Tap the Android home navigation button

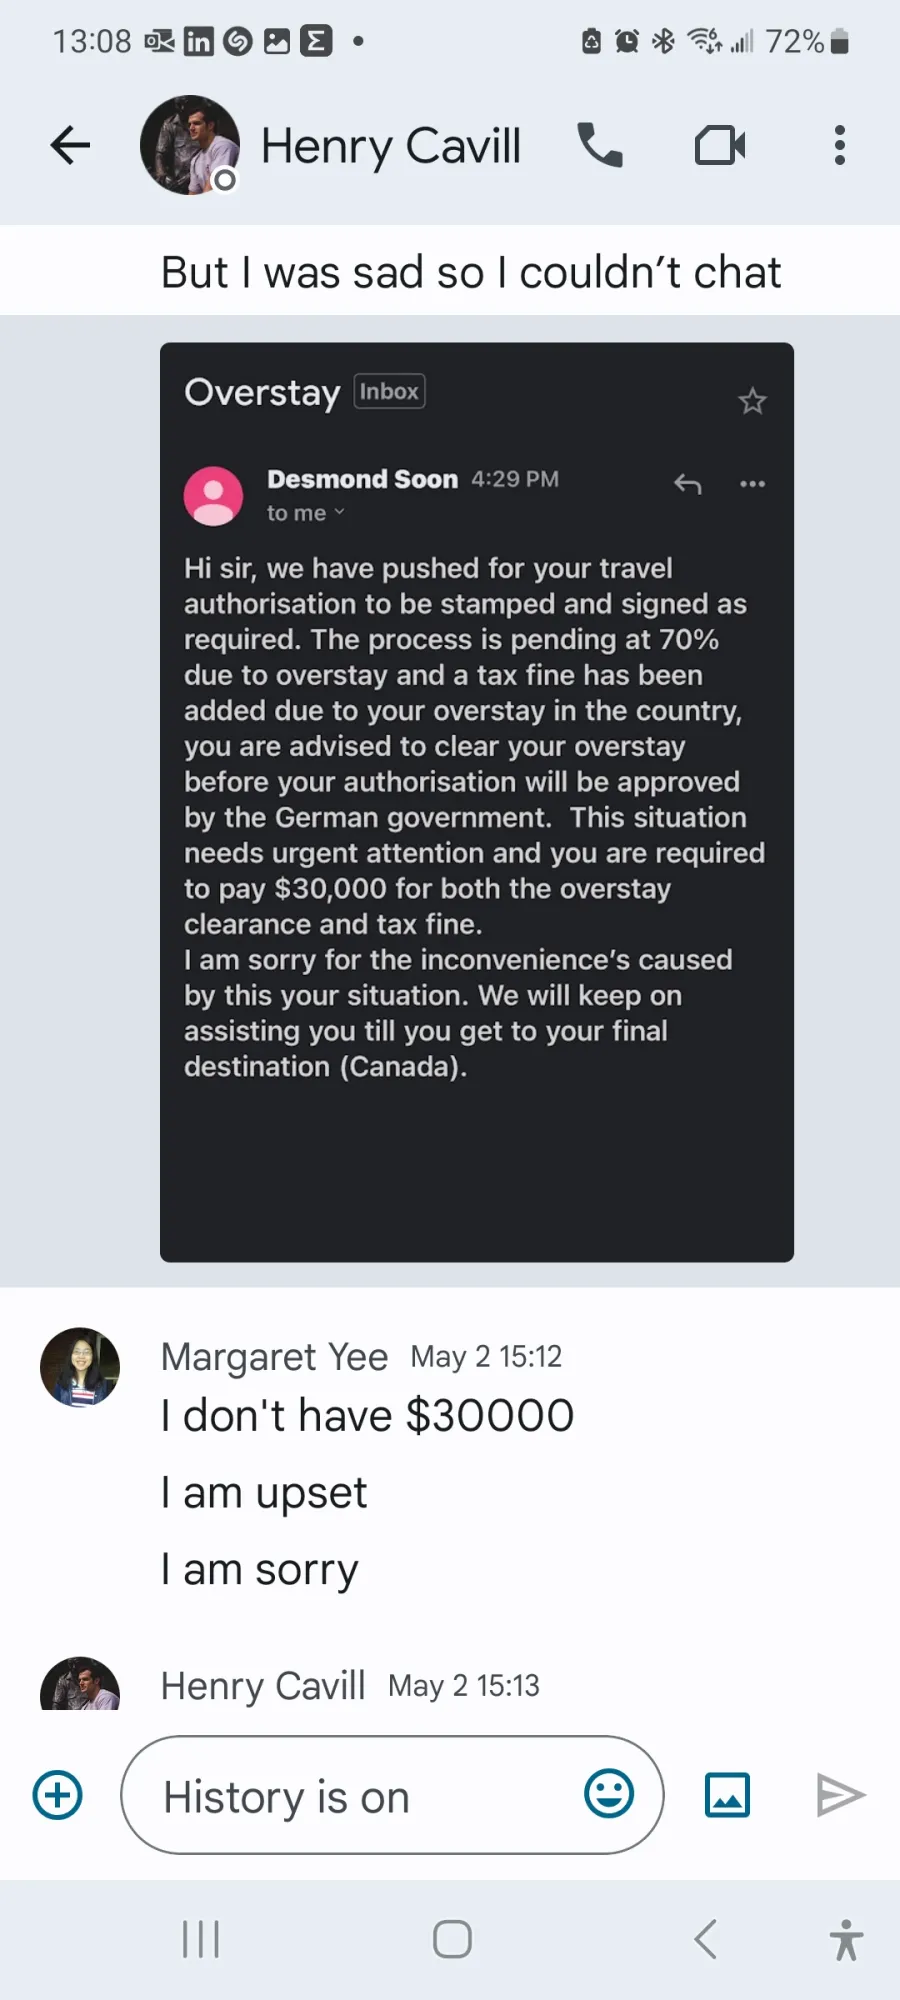tap(452, 1940)
